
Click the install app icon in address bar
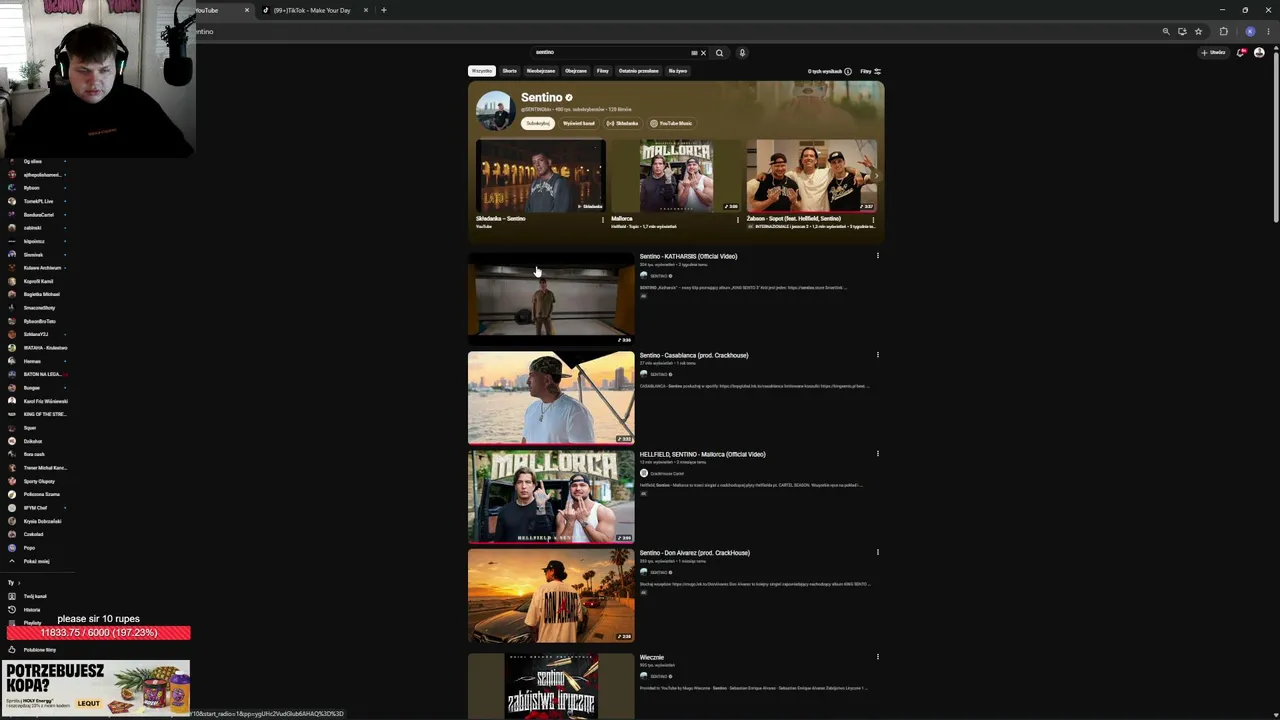pyautogui.click(x=1182, y=31)
